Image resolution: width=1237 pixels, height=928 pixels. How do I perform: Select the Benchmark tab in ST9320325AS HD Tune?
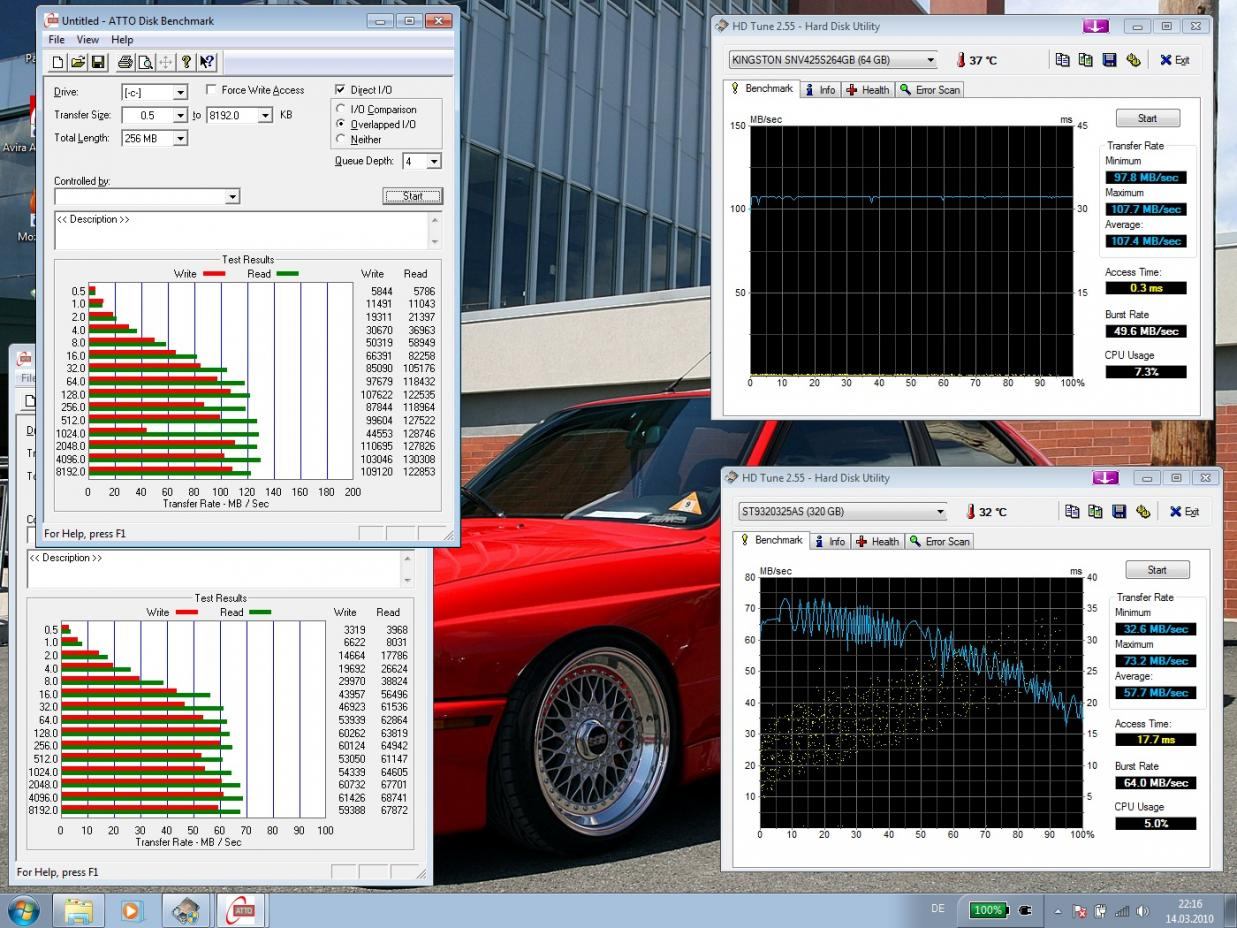pos(772,541)
